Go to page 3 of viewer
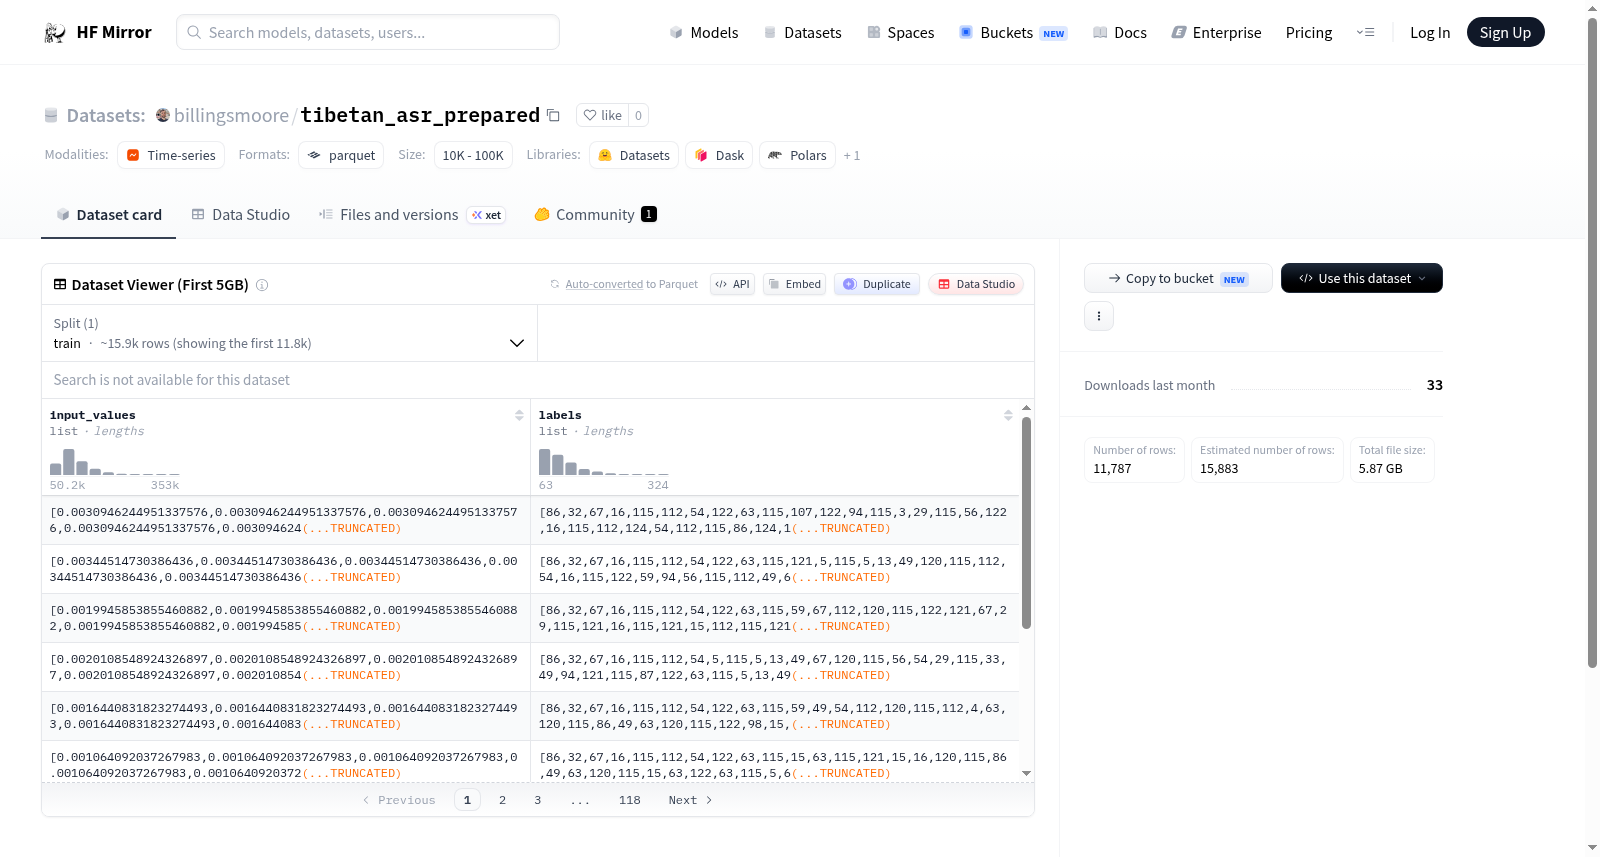 tap(537, 800)
